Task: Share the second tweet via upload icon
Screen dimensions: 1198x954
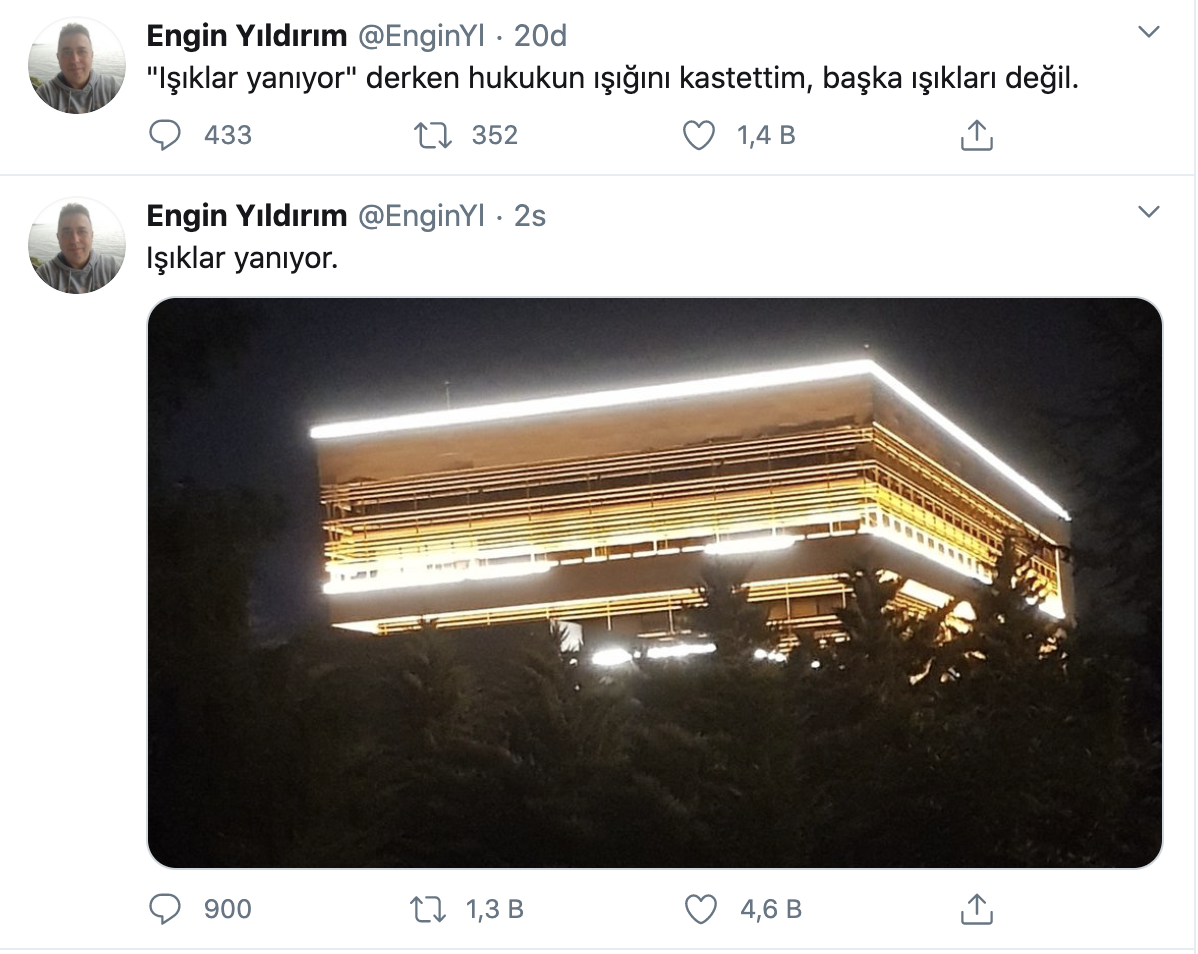Action: [976, 909]
